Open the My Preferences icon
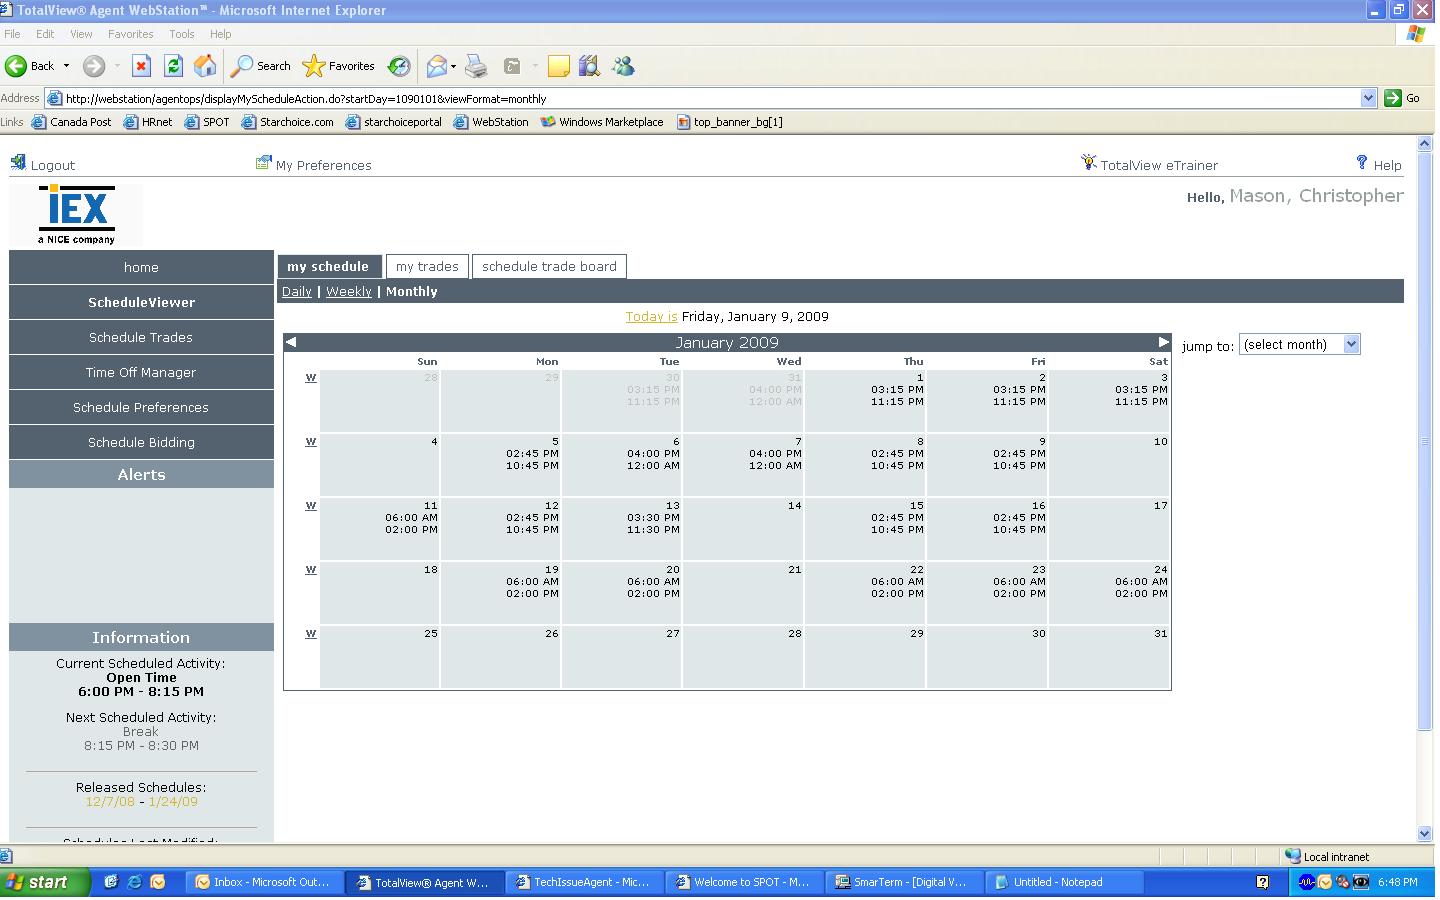Viewport: 1440px width, 900px height. coord(264,163)
